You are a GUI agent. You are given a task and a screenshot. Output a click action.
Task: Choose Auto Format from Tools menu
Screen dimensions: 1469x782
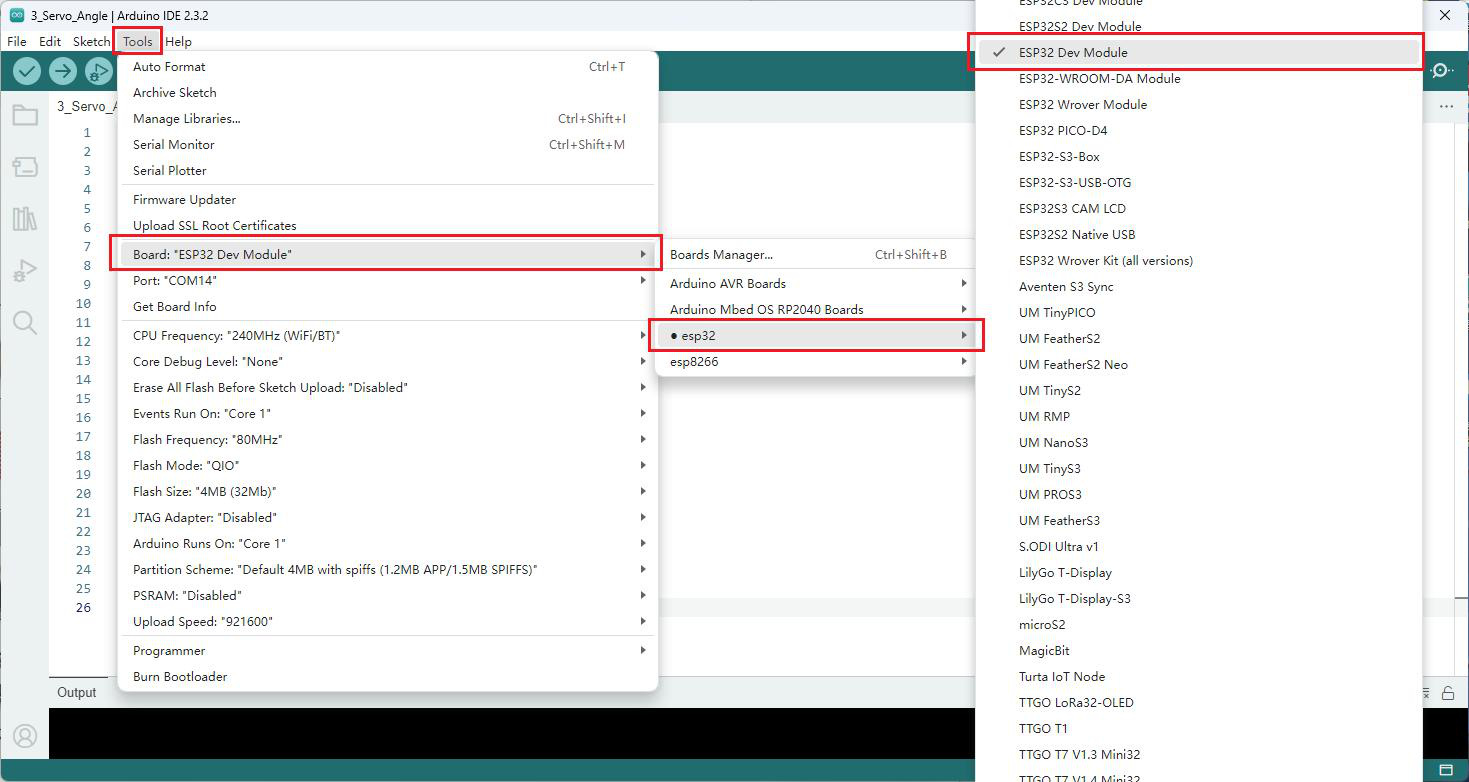click(388, 67)
